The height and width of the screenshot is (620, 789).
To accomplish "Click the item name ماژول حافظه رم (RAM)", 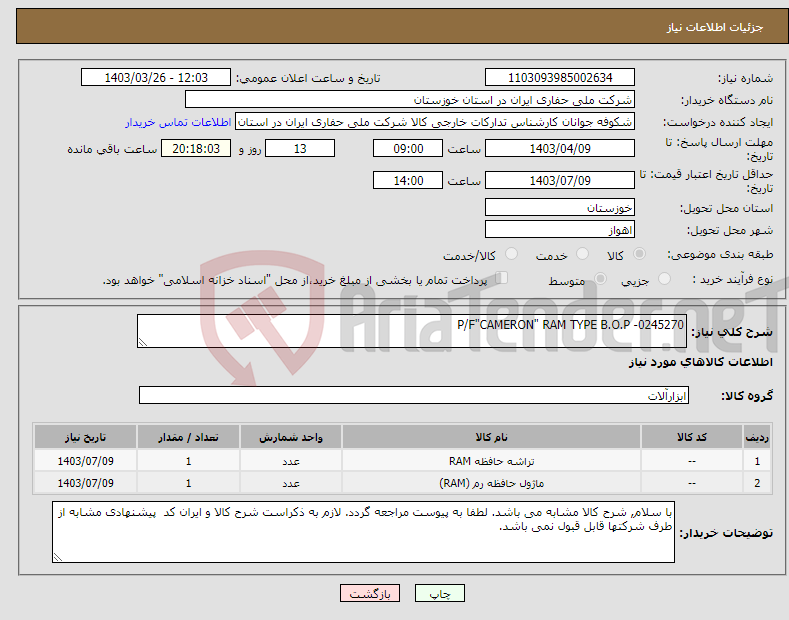I will [491, 483].
